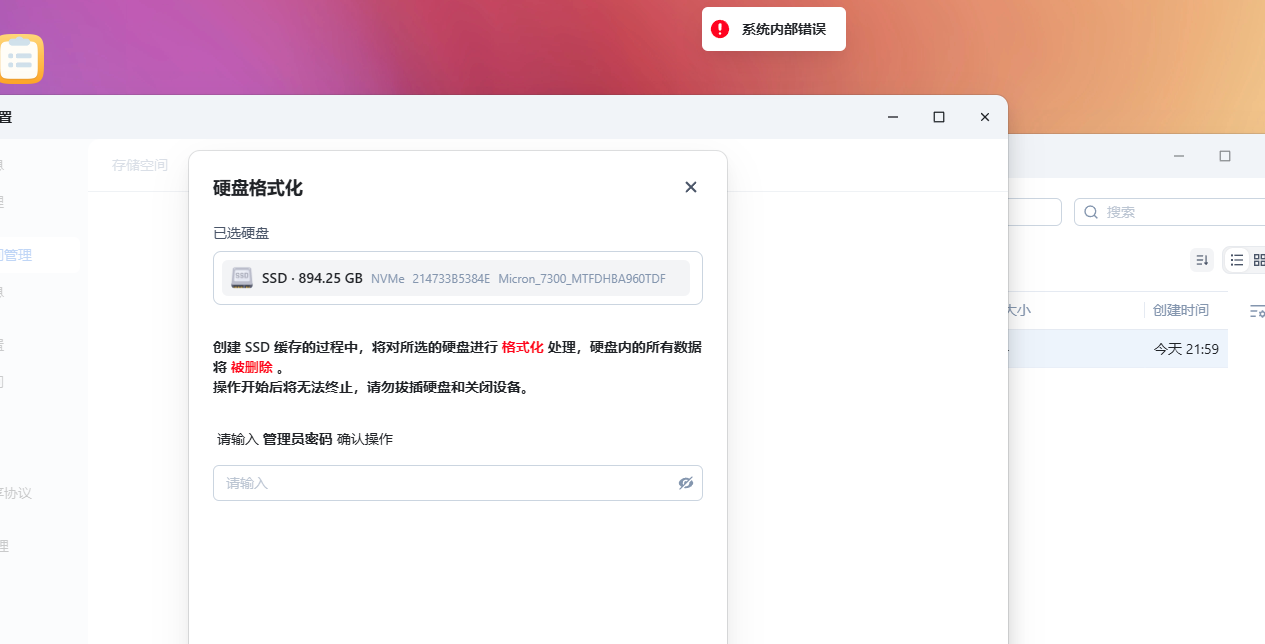This screenshot has height=644, width=1265.
Task: Click the magnifier icon in search box
Action: (1091, 212)
